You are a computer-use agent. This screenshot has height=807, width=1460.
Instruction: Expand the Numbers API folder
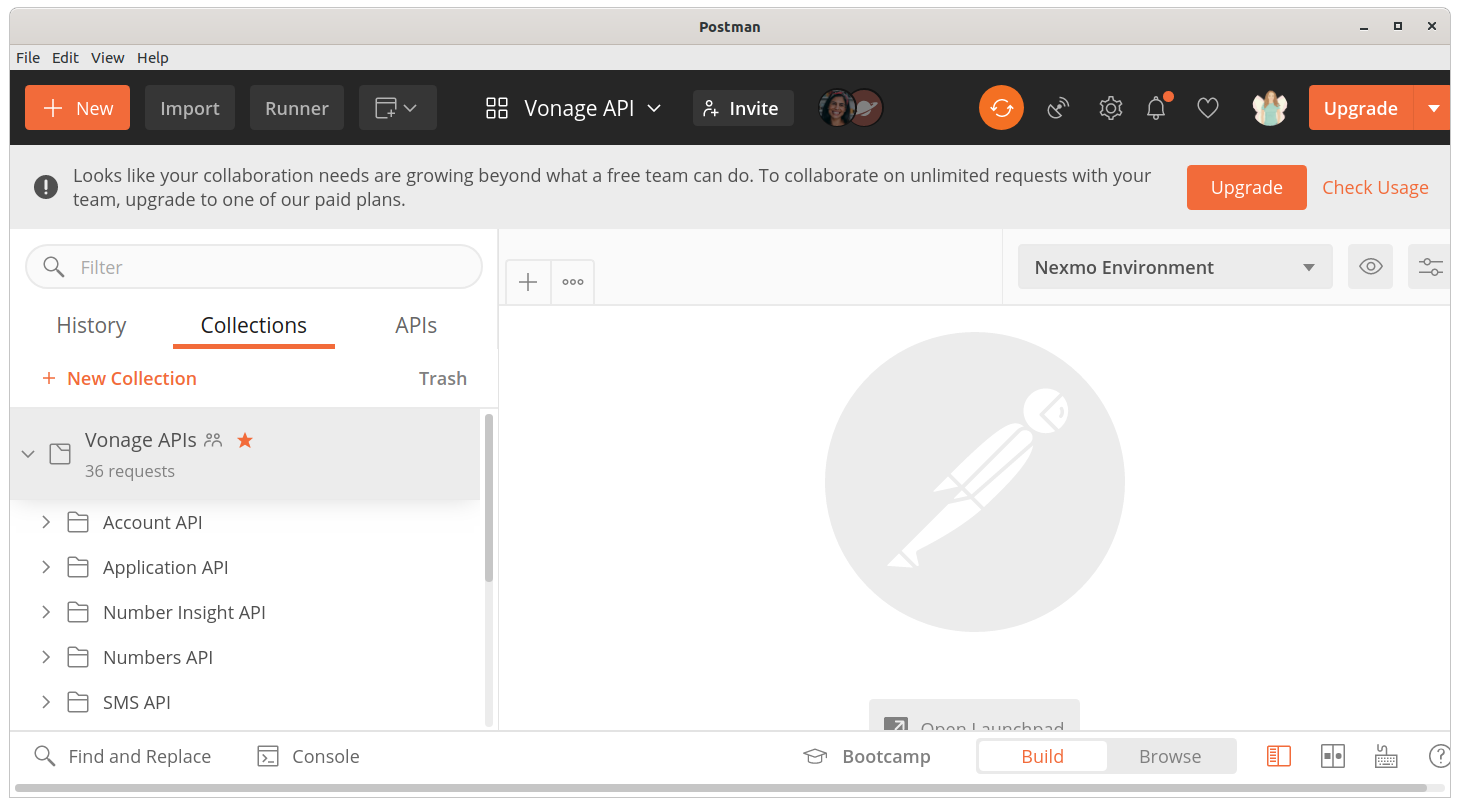[46, 657]
